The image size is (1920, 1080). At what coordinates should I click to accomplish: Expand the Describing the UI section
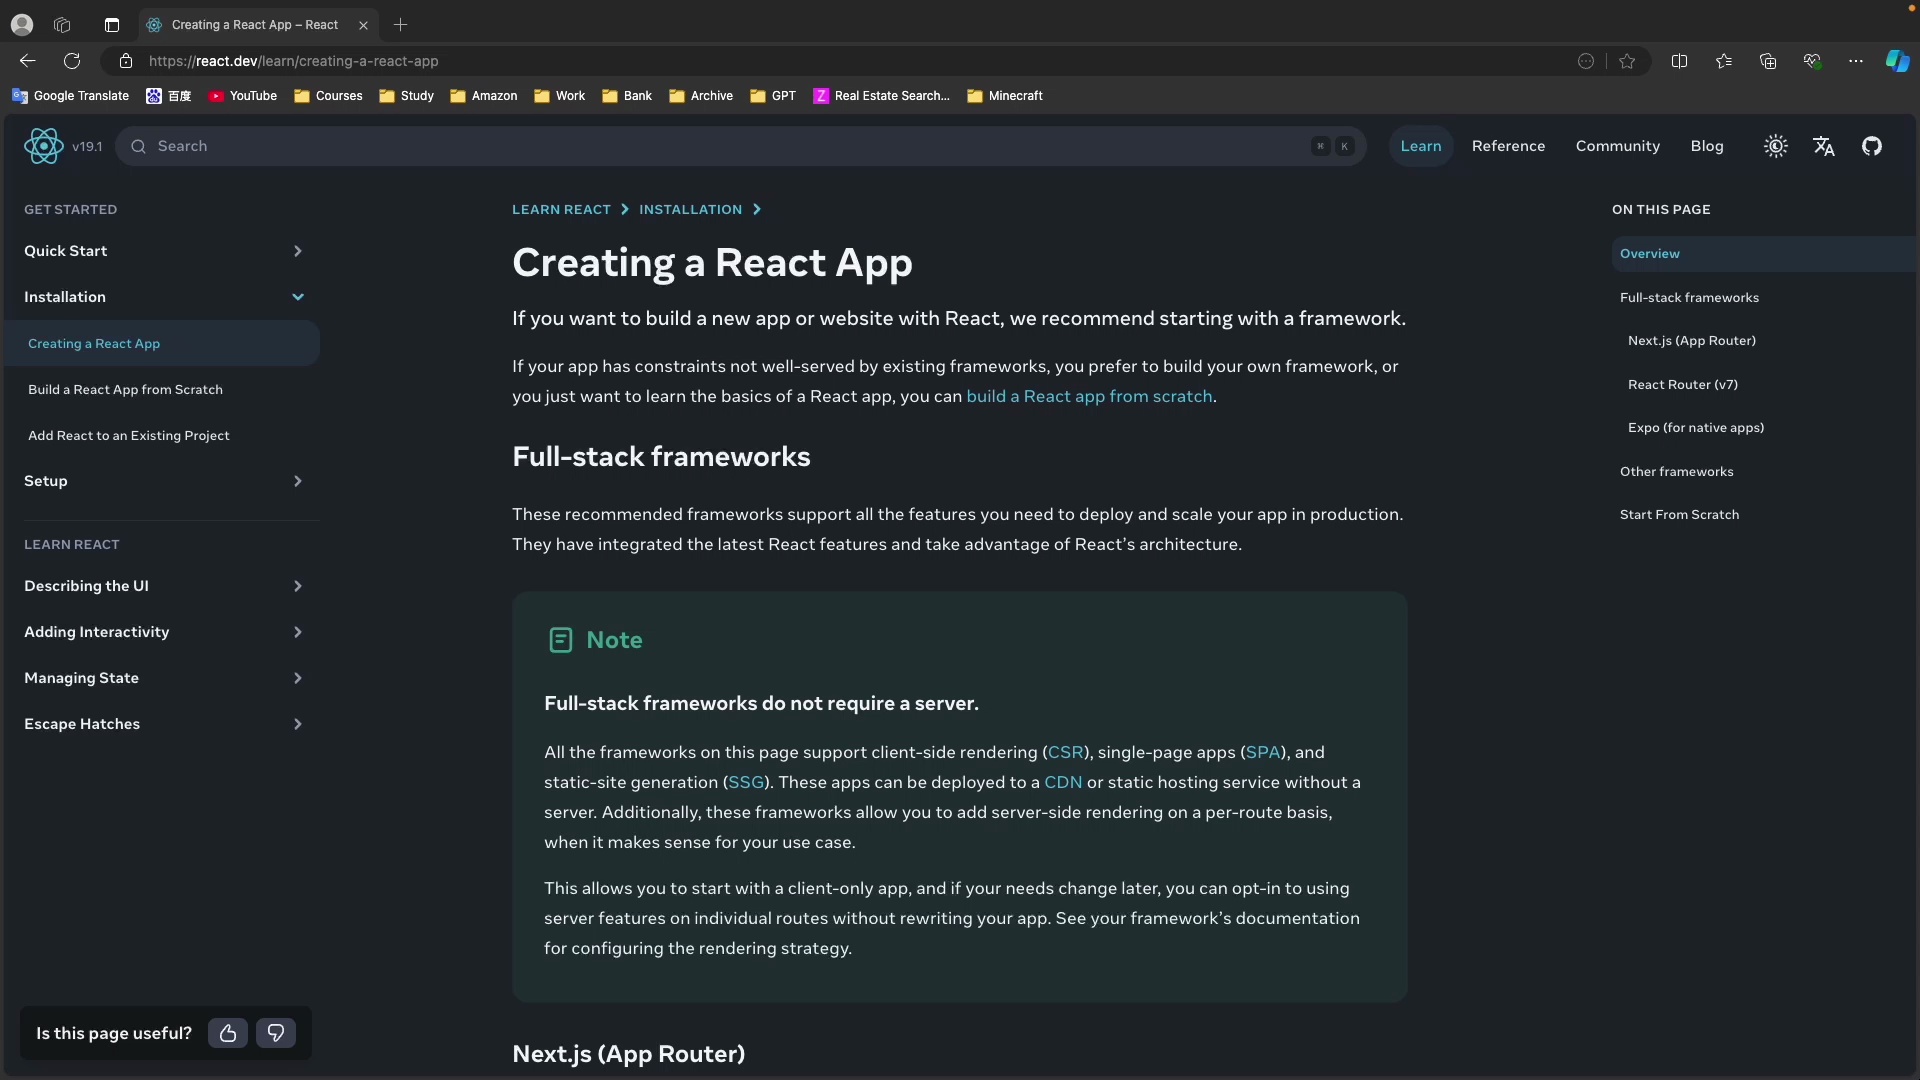coord(162,586)
